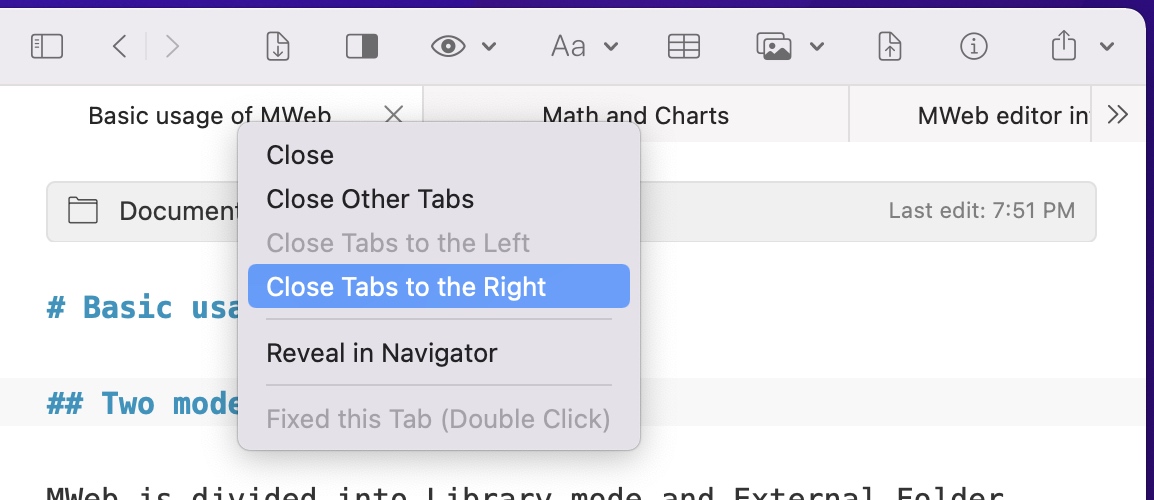Select Close Tabs to the Right
Image resolution: width=1154 pixels, height=500 pixels.
(x=406, y=287)
